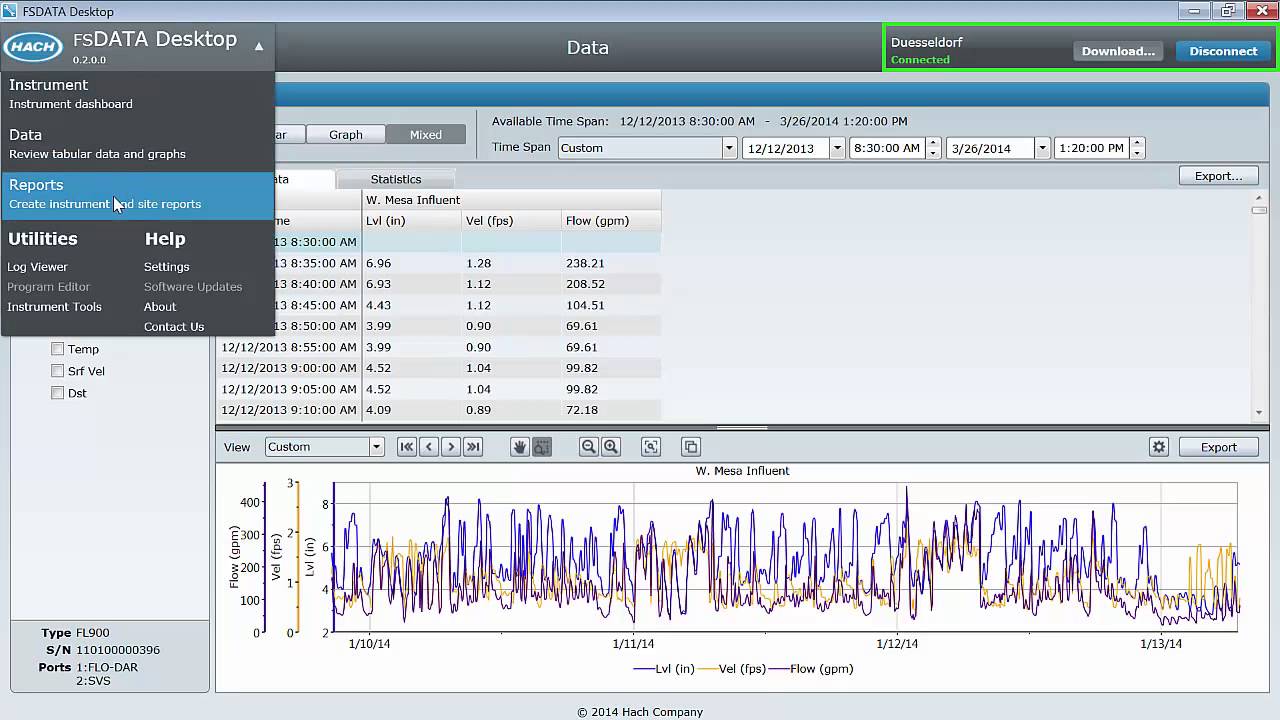The width and height of the screenshot is (1280, 720).
Task: Open the Statistics tab
Action: 396,179
